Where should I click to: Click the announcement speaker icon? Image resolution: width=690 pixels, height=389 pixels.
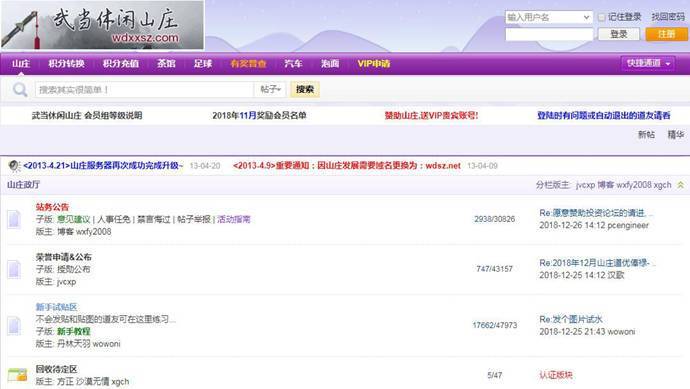pyautogui.click(x=14, y=166)
